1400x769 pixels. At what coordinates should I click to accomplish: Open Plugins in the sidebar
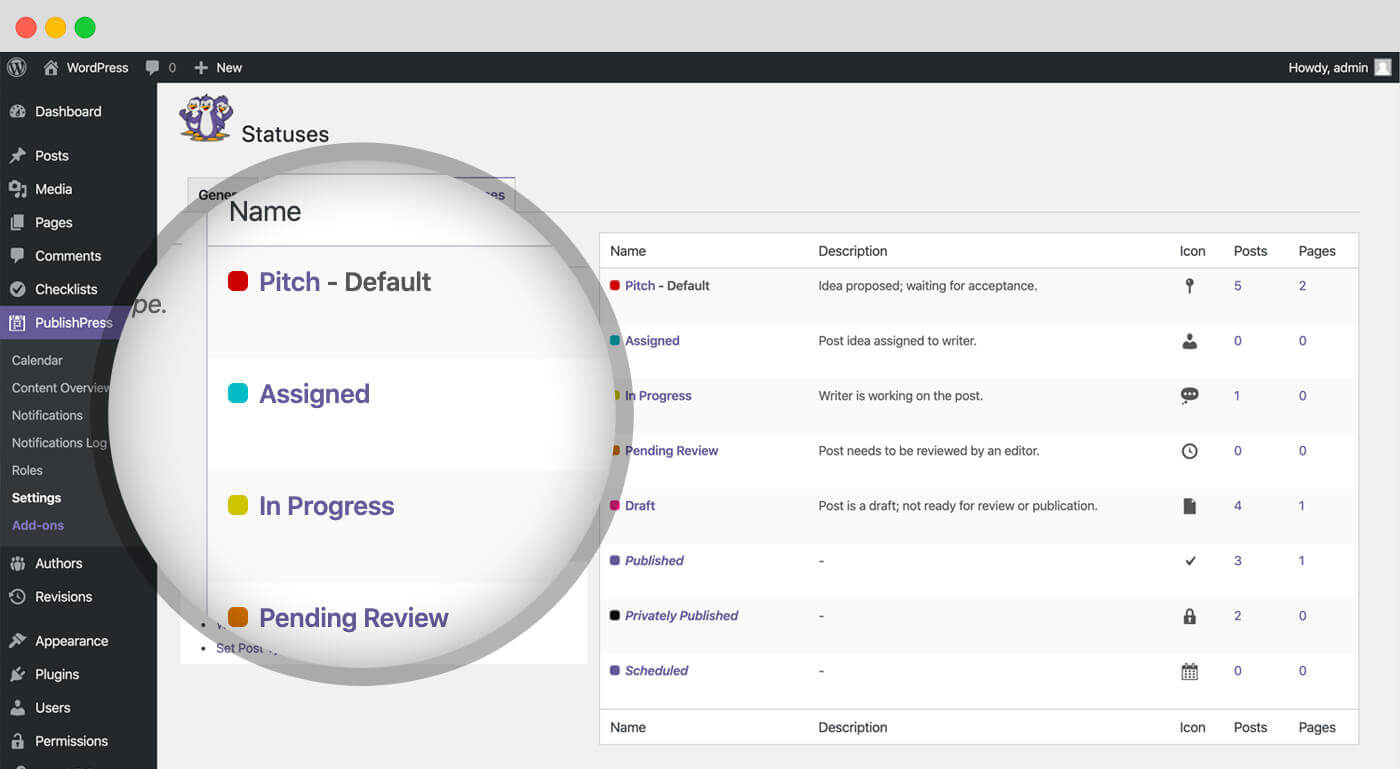(x=57, y=674)
